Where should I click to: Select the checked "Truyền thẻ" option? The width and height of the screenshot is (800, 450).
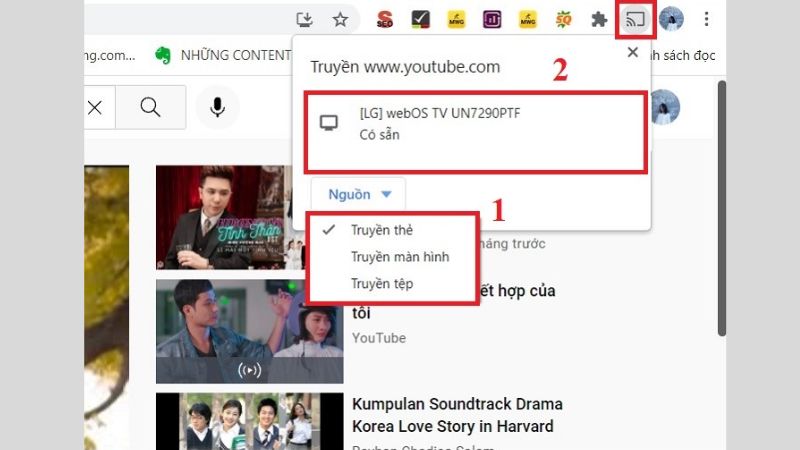point(381,230)
